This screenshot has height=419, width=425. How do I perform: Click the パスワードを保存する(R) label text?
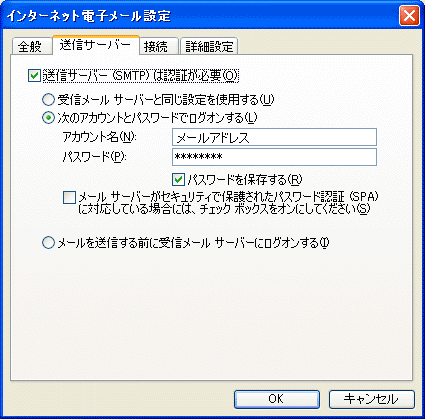tap(244, 180)
